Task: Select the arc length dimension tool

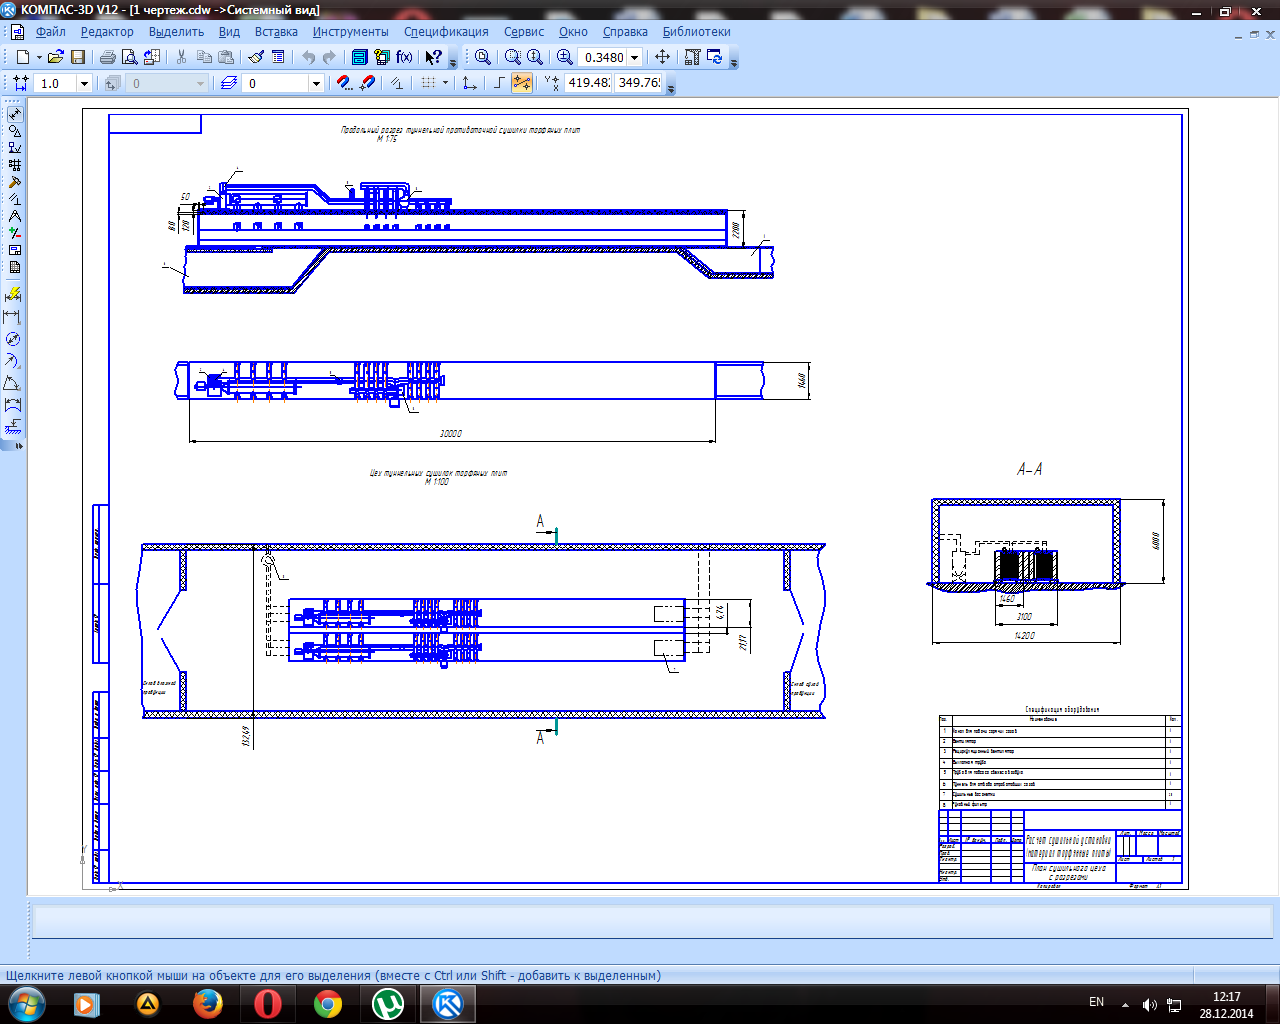Action: (13, 405)
